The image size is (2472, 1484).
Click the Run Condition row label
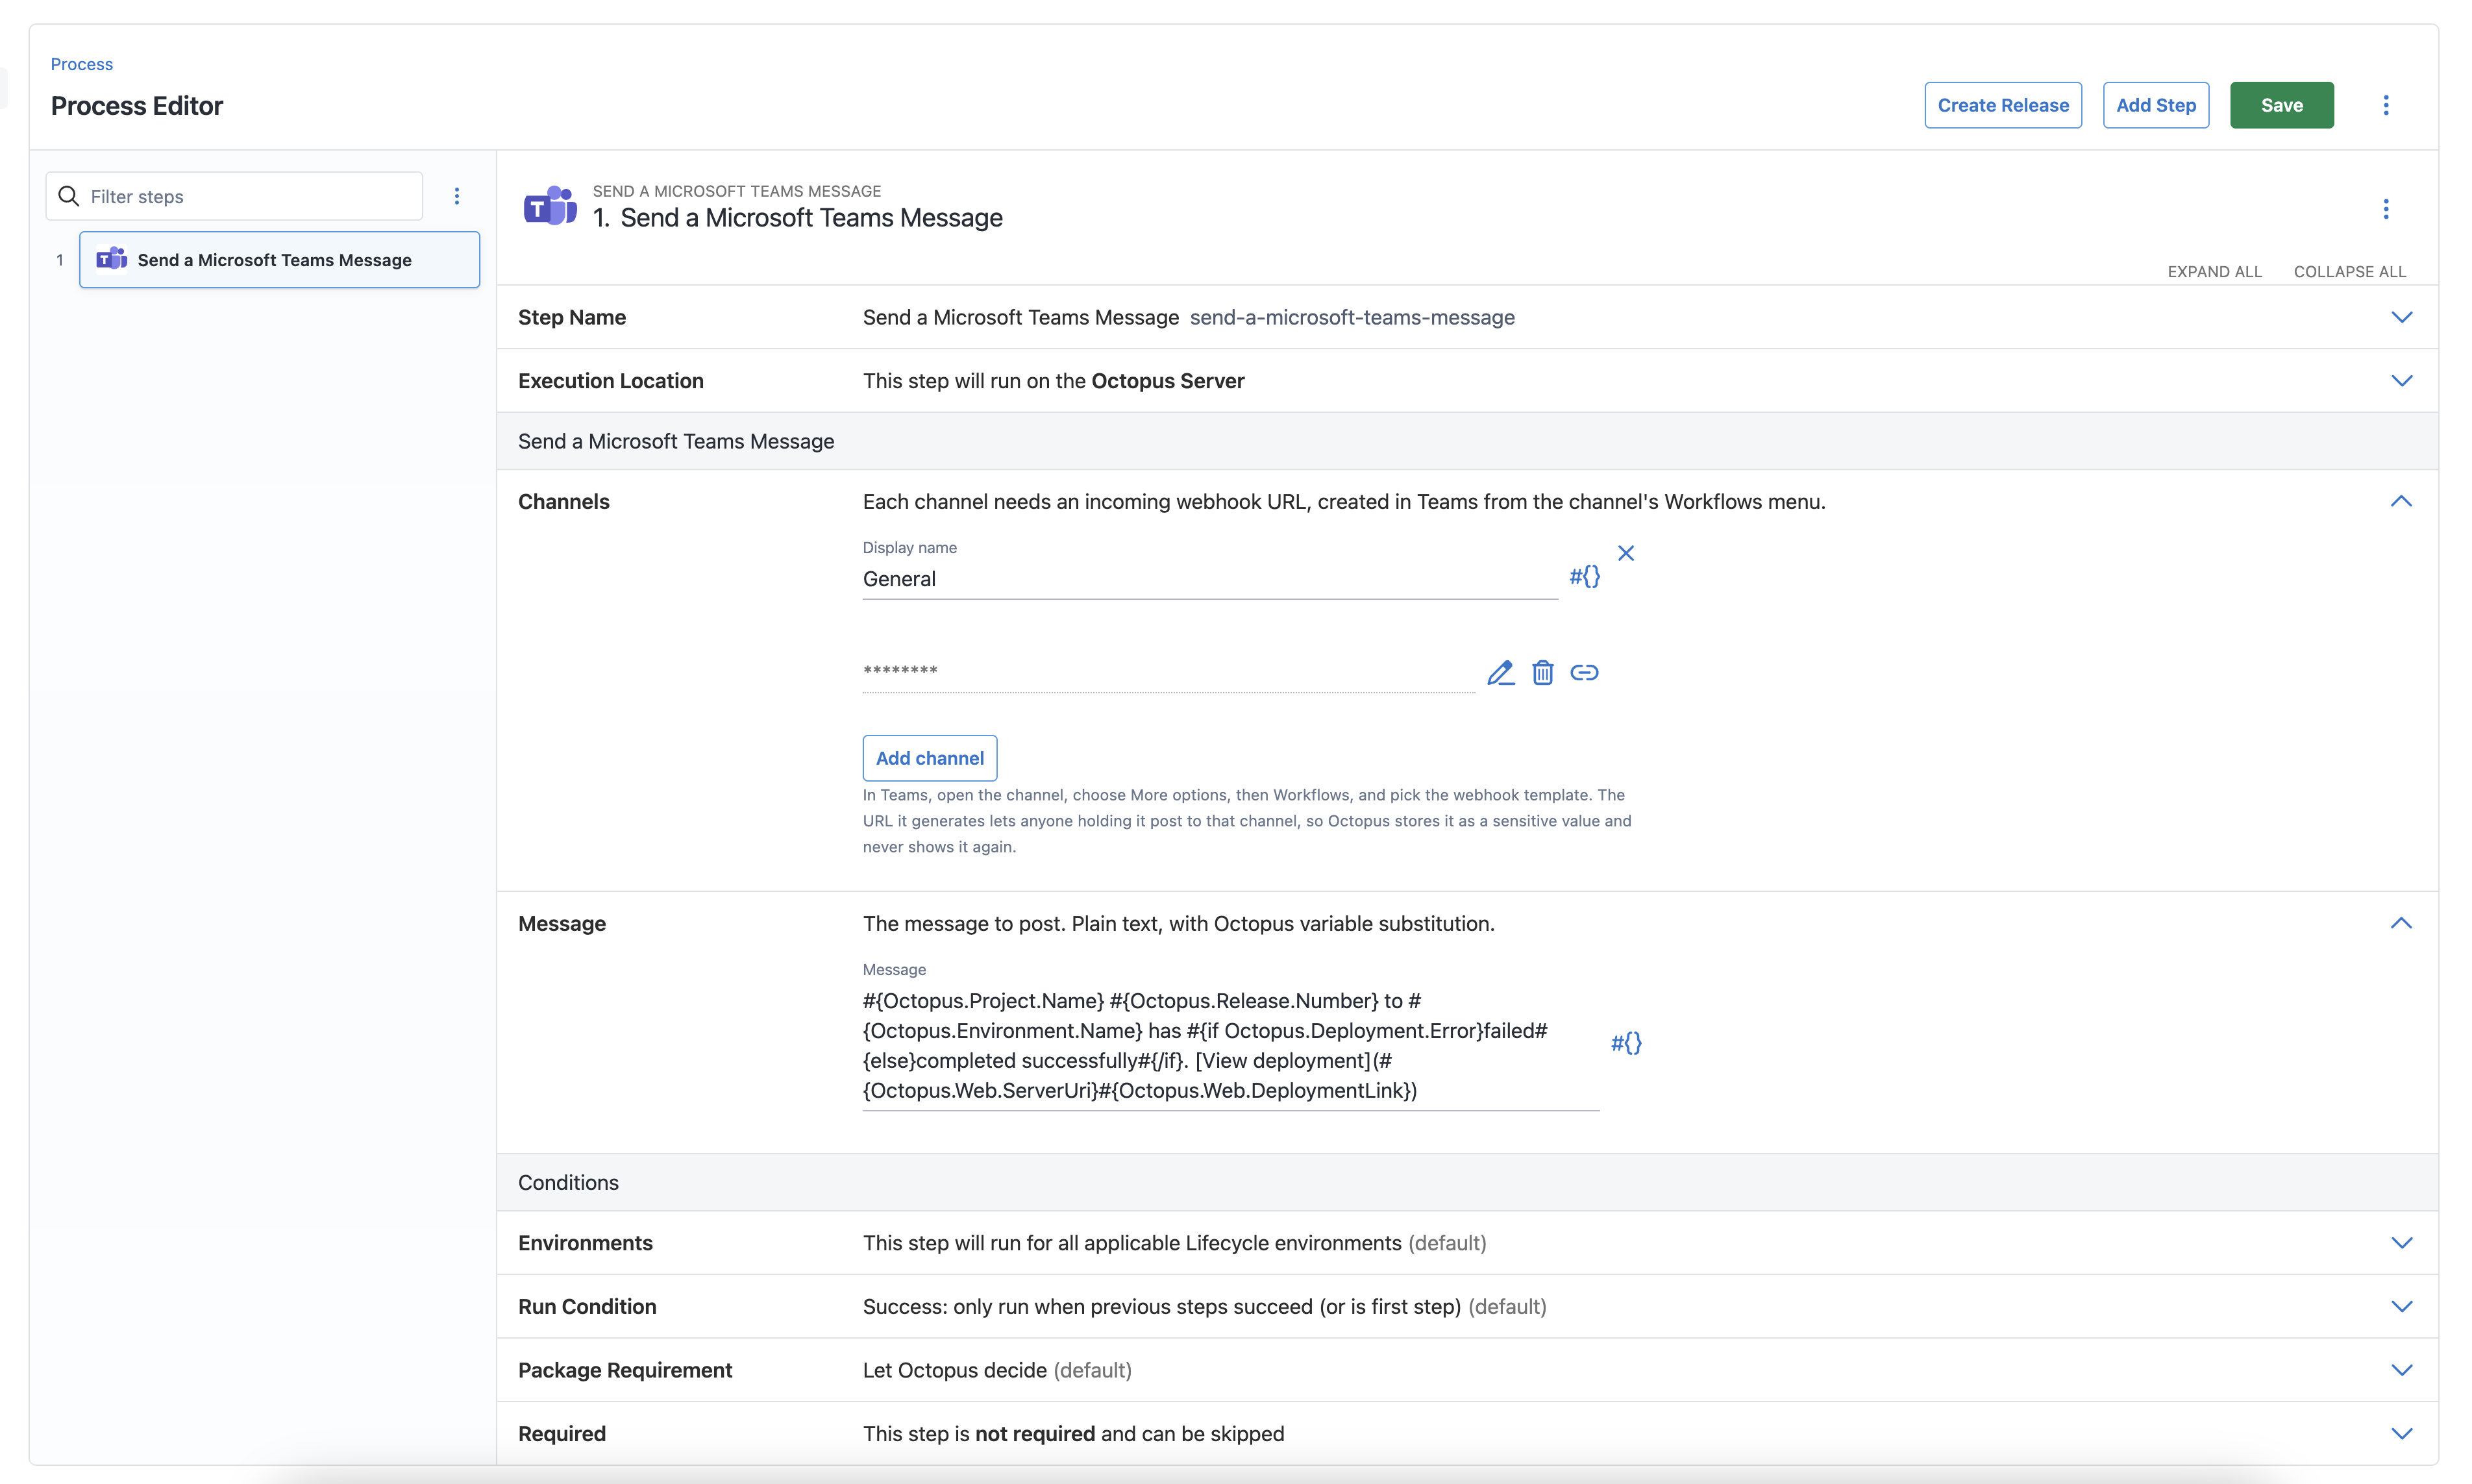tap(587, 1307)
